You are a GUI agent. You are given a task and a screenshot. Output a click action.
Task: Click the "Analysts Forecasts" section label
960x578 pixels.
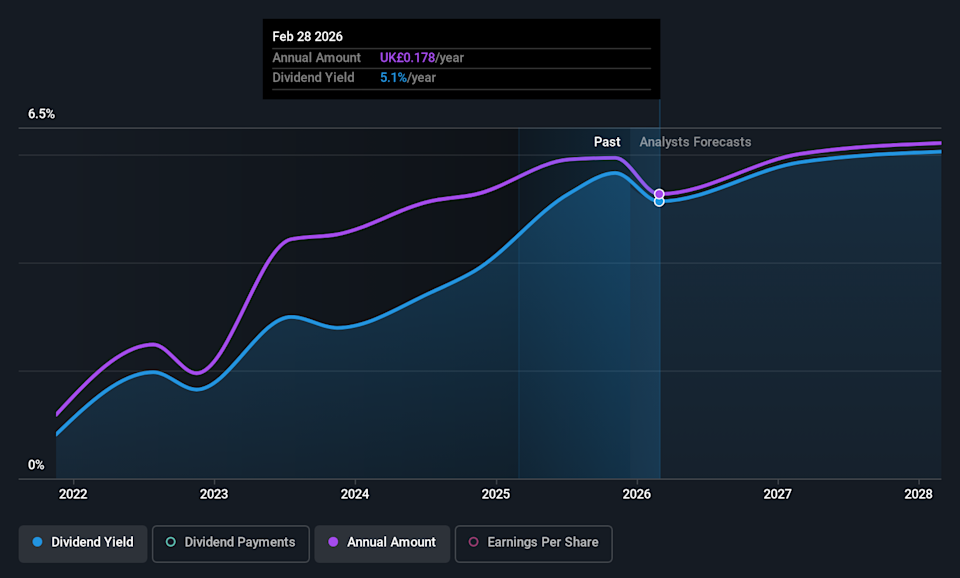tap(695, 142)
